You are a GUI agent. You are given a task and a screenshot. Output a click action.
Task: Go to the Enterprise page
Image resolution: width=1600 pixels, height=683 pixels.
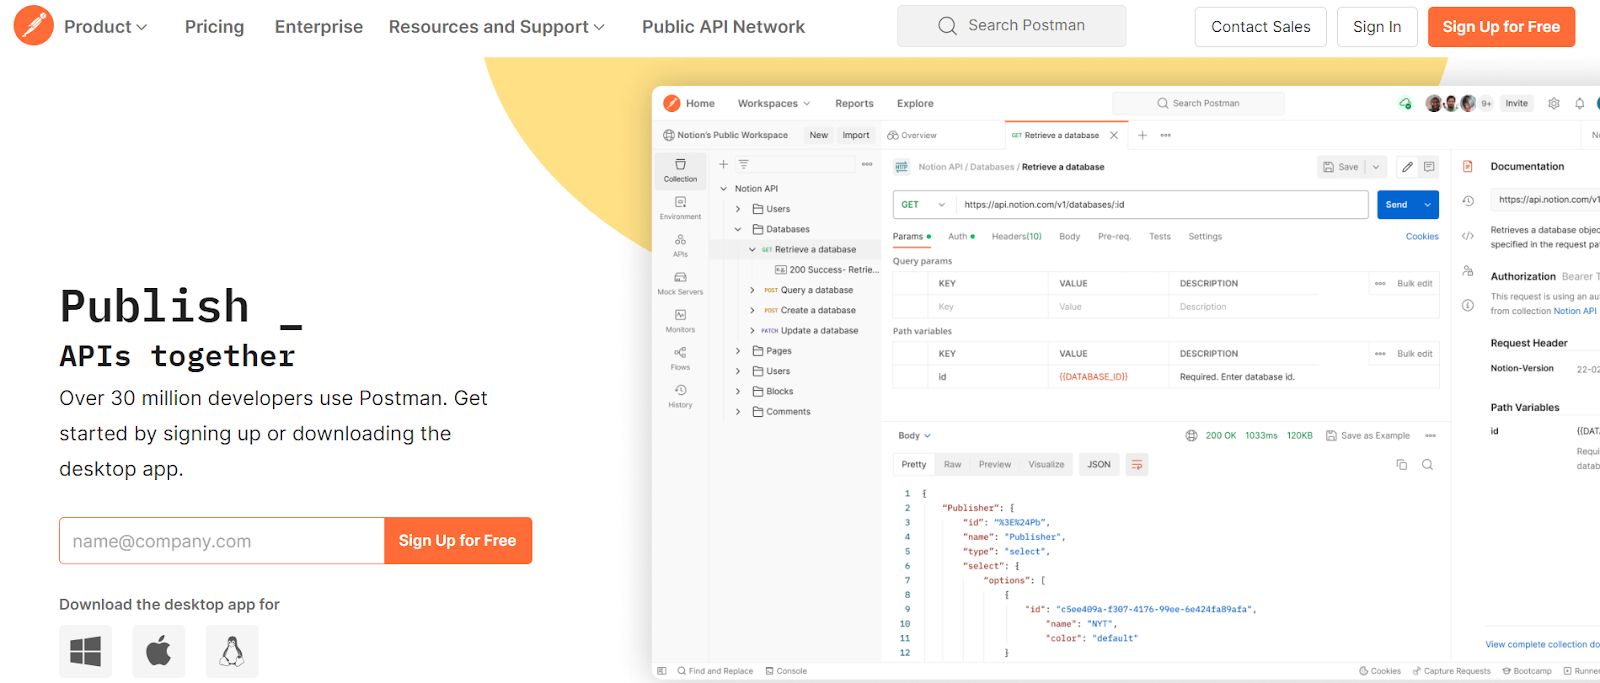[x=319, y=27]
